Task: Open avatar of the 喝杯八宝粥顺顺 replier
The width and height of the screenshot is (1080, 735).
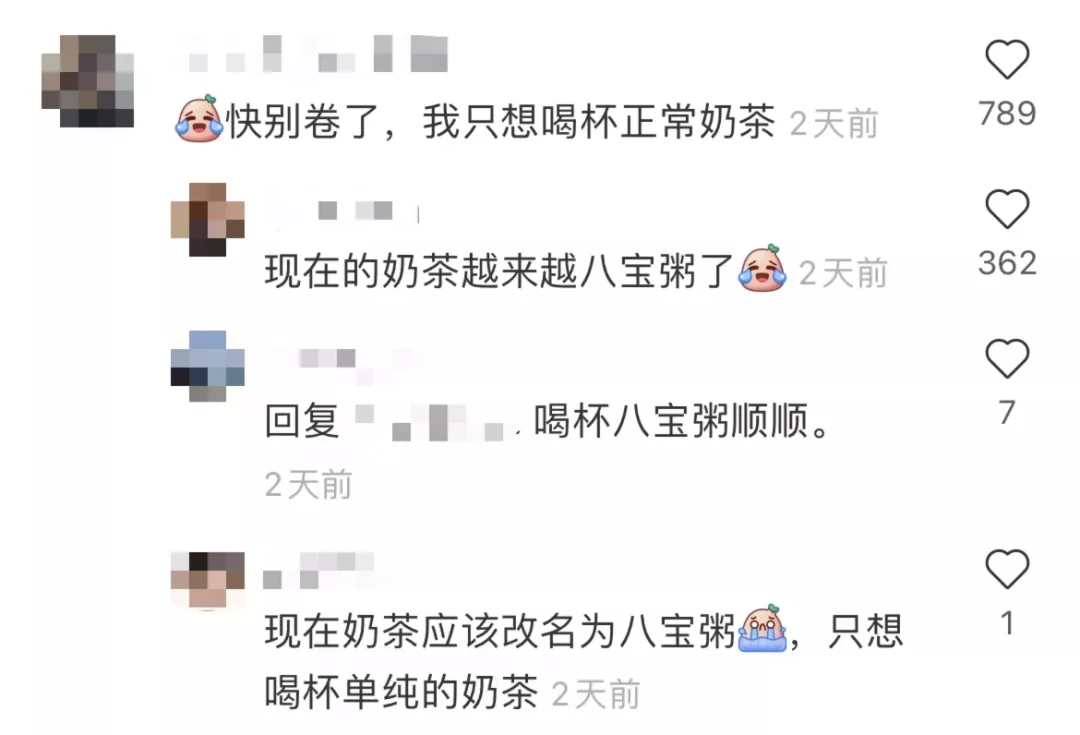Action: [207, 366]
